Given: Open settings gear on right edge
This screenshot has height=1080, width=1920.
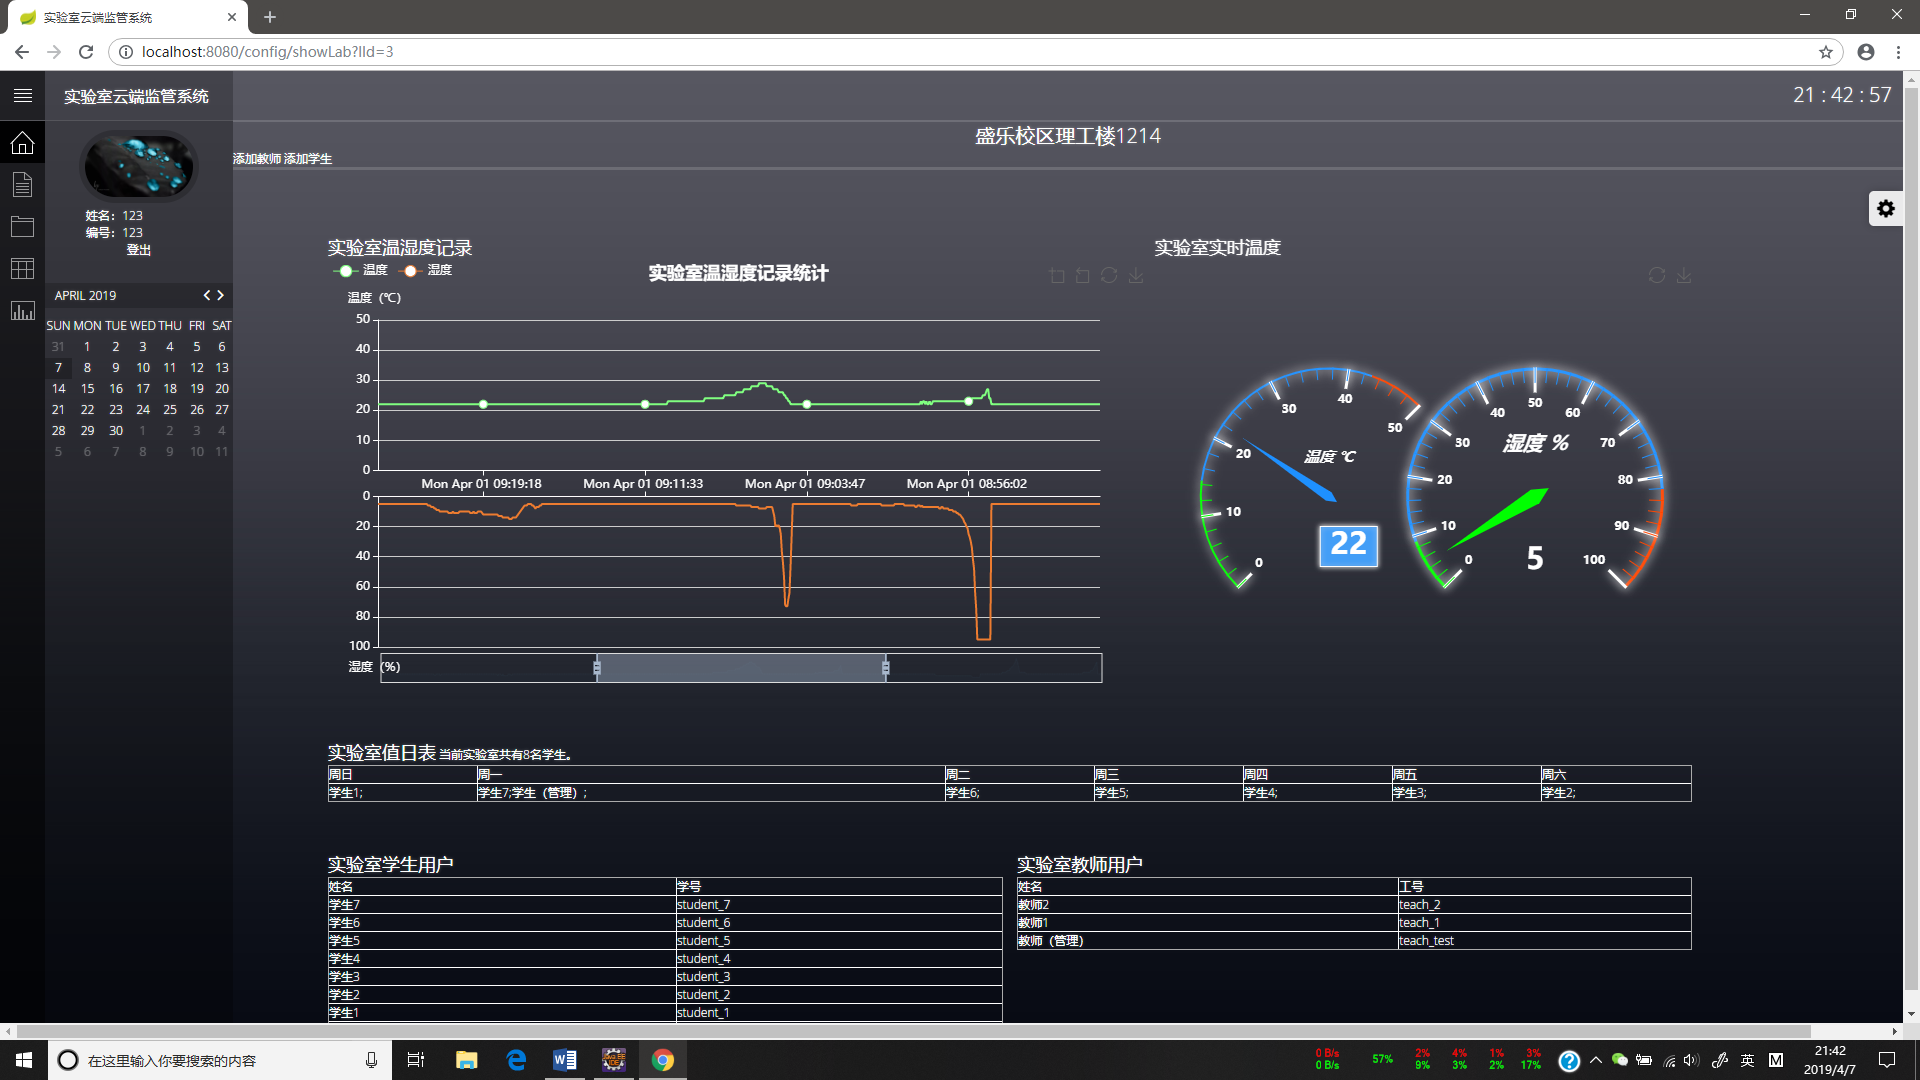Looking at the screenshot, I should 1885,209.
